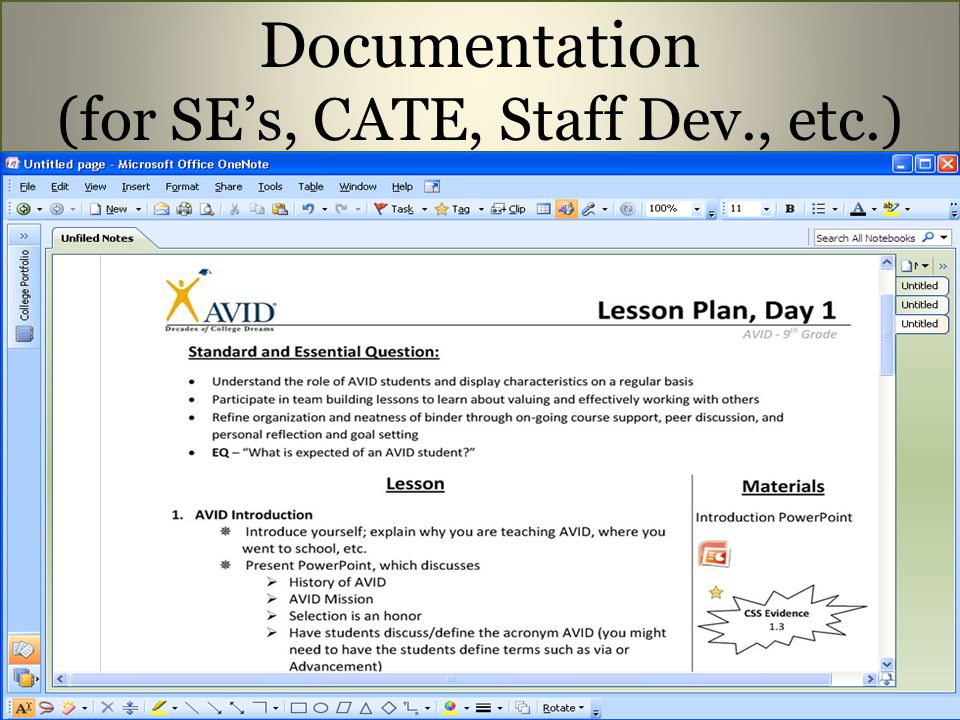Click the E-mail envelope icon
Image resolution: width=960 pixels, height=720 pixels.
162,209
